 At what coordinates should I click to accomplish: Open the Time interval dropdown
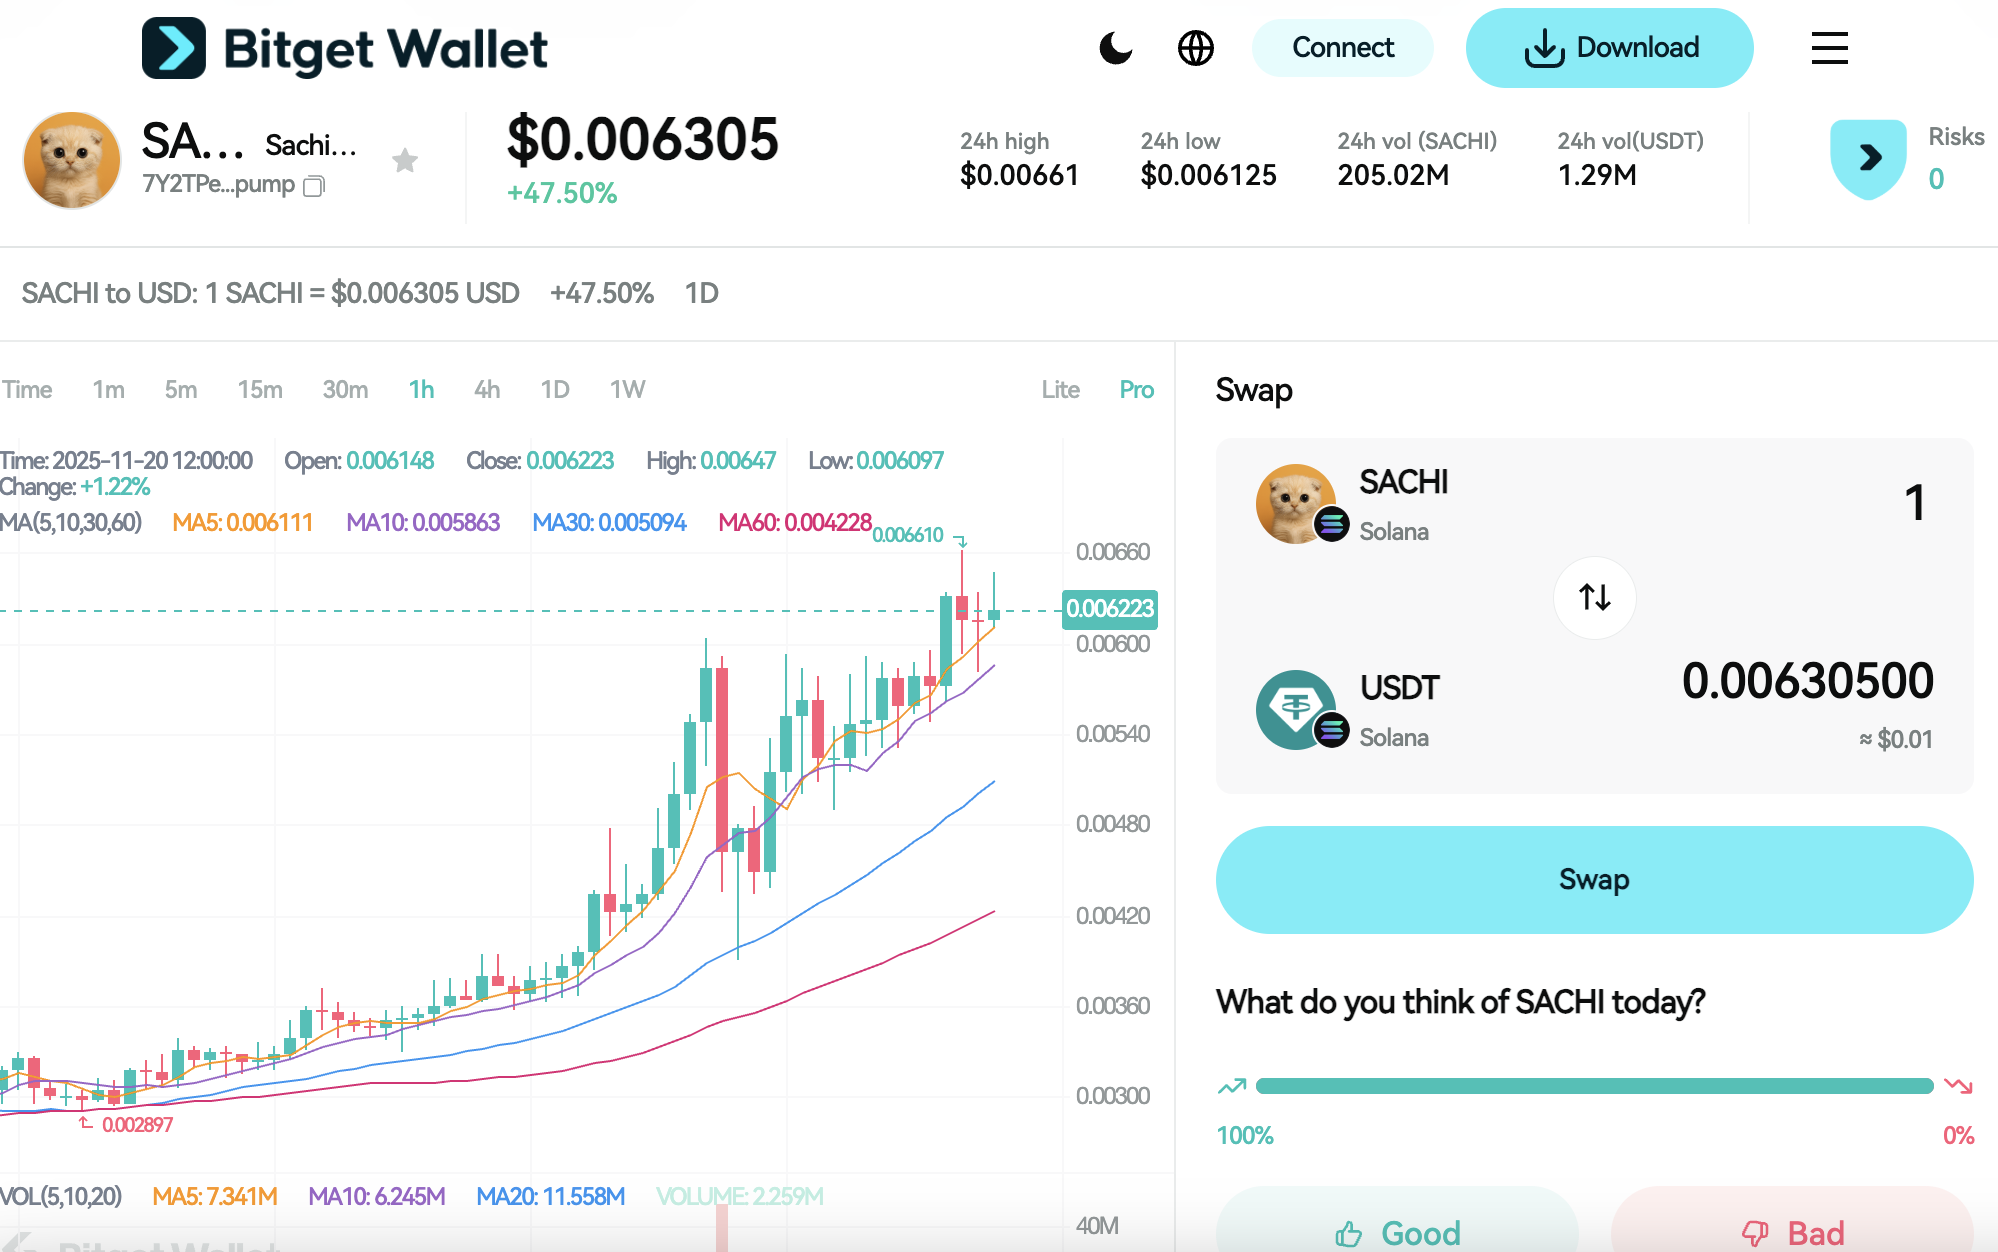[x=29, y=390]
